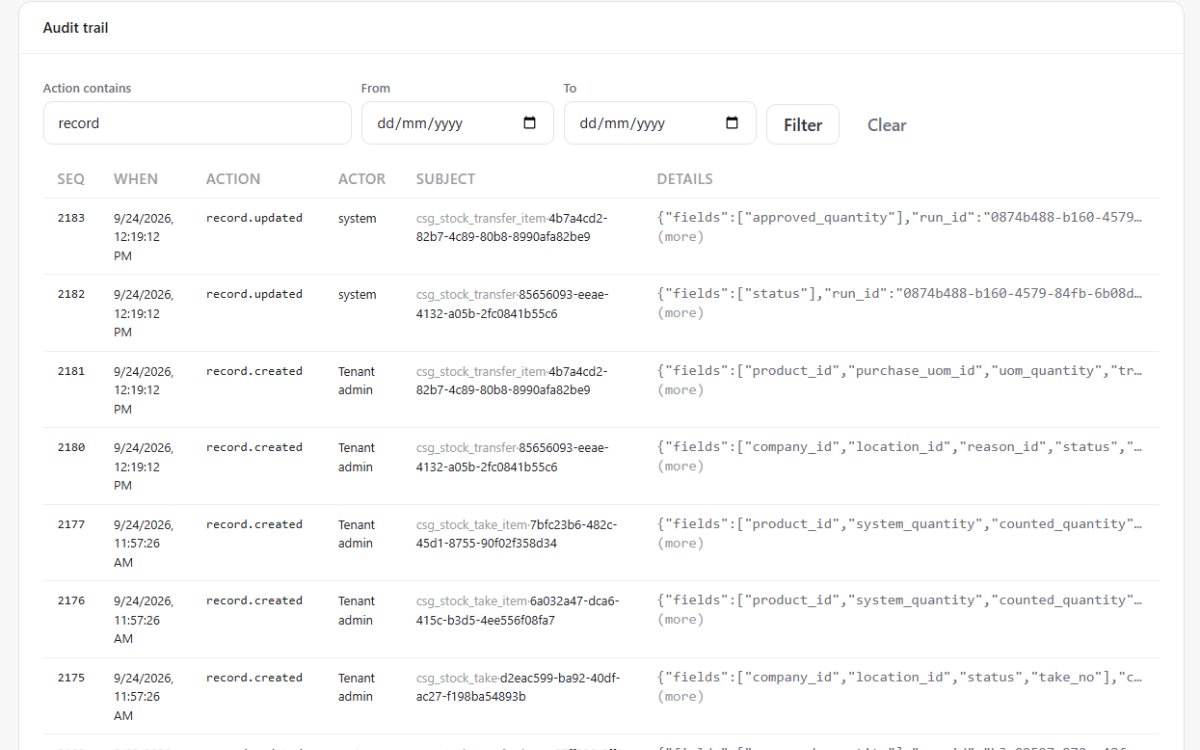Click the Filter button
Viewport: 1200px width, 750px height.
(803, 125)
